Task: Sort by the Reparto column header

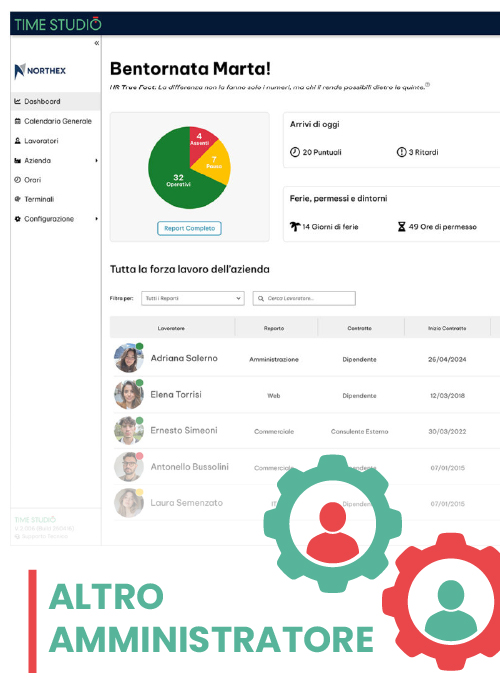Action: click(x=274, y=328)
